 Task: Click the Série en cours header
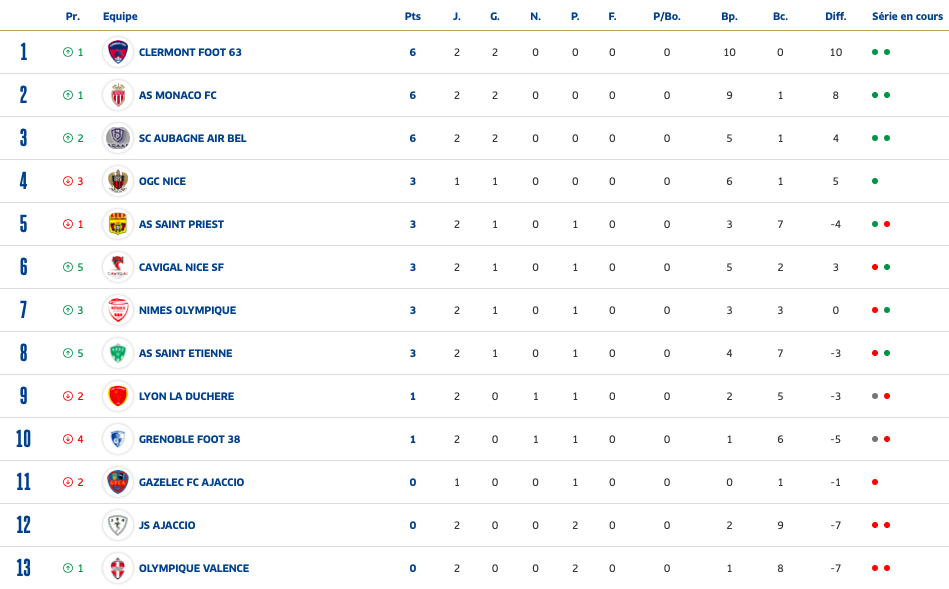pyautogui.click(x=907, y=16)
